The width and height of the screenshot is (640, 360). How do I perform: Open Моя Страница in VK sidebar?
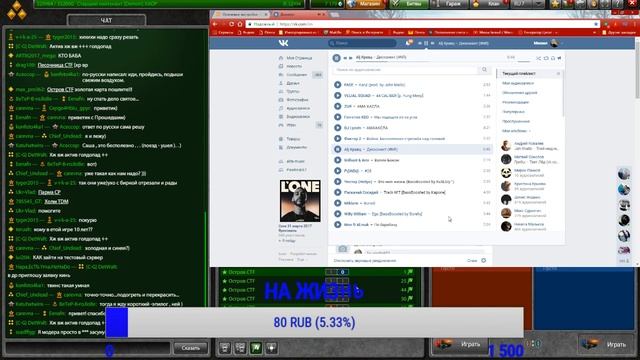tap(299, 58)
